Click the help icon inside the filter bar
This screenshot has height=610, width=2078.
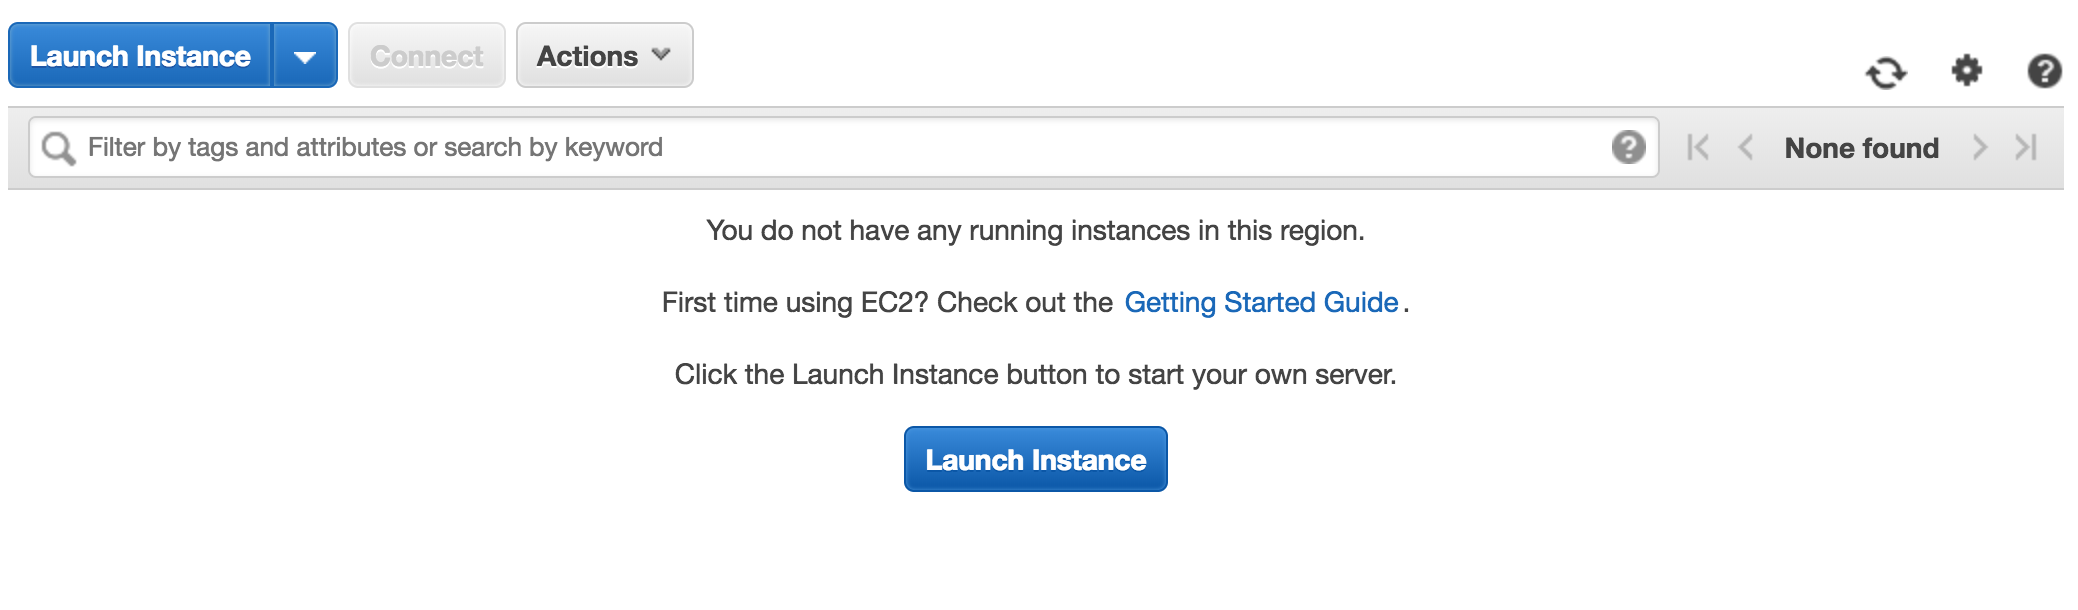1630,146
